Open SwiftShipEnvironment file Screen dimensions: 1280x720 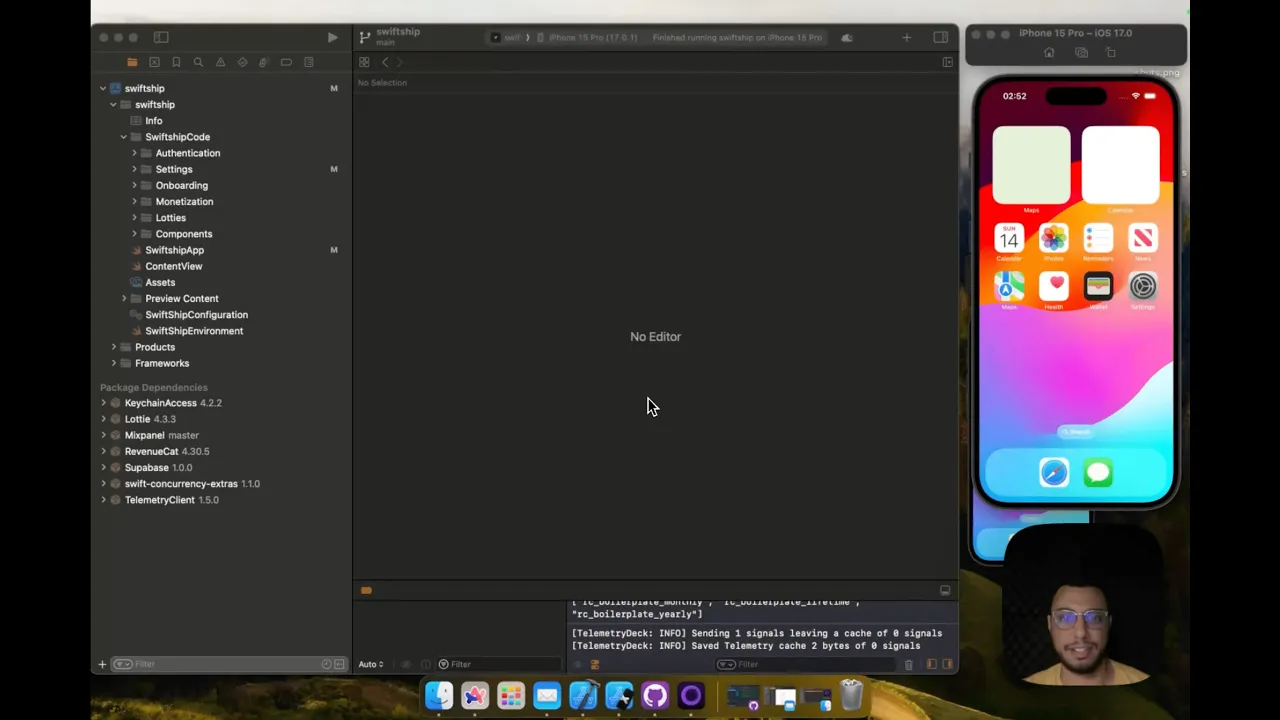tap(194, 331)
